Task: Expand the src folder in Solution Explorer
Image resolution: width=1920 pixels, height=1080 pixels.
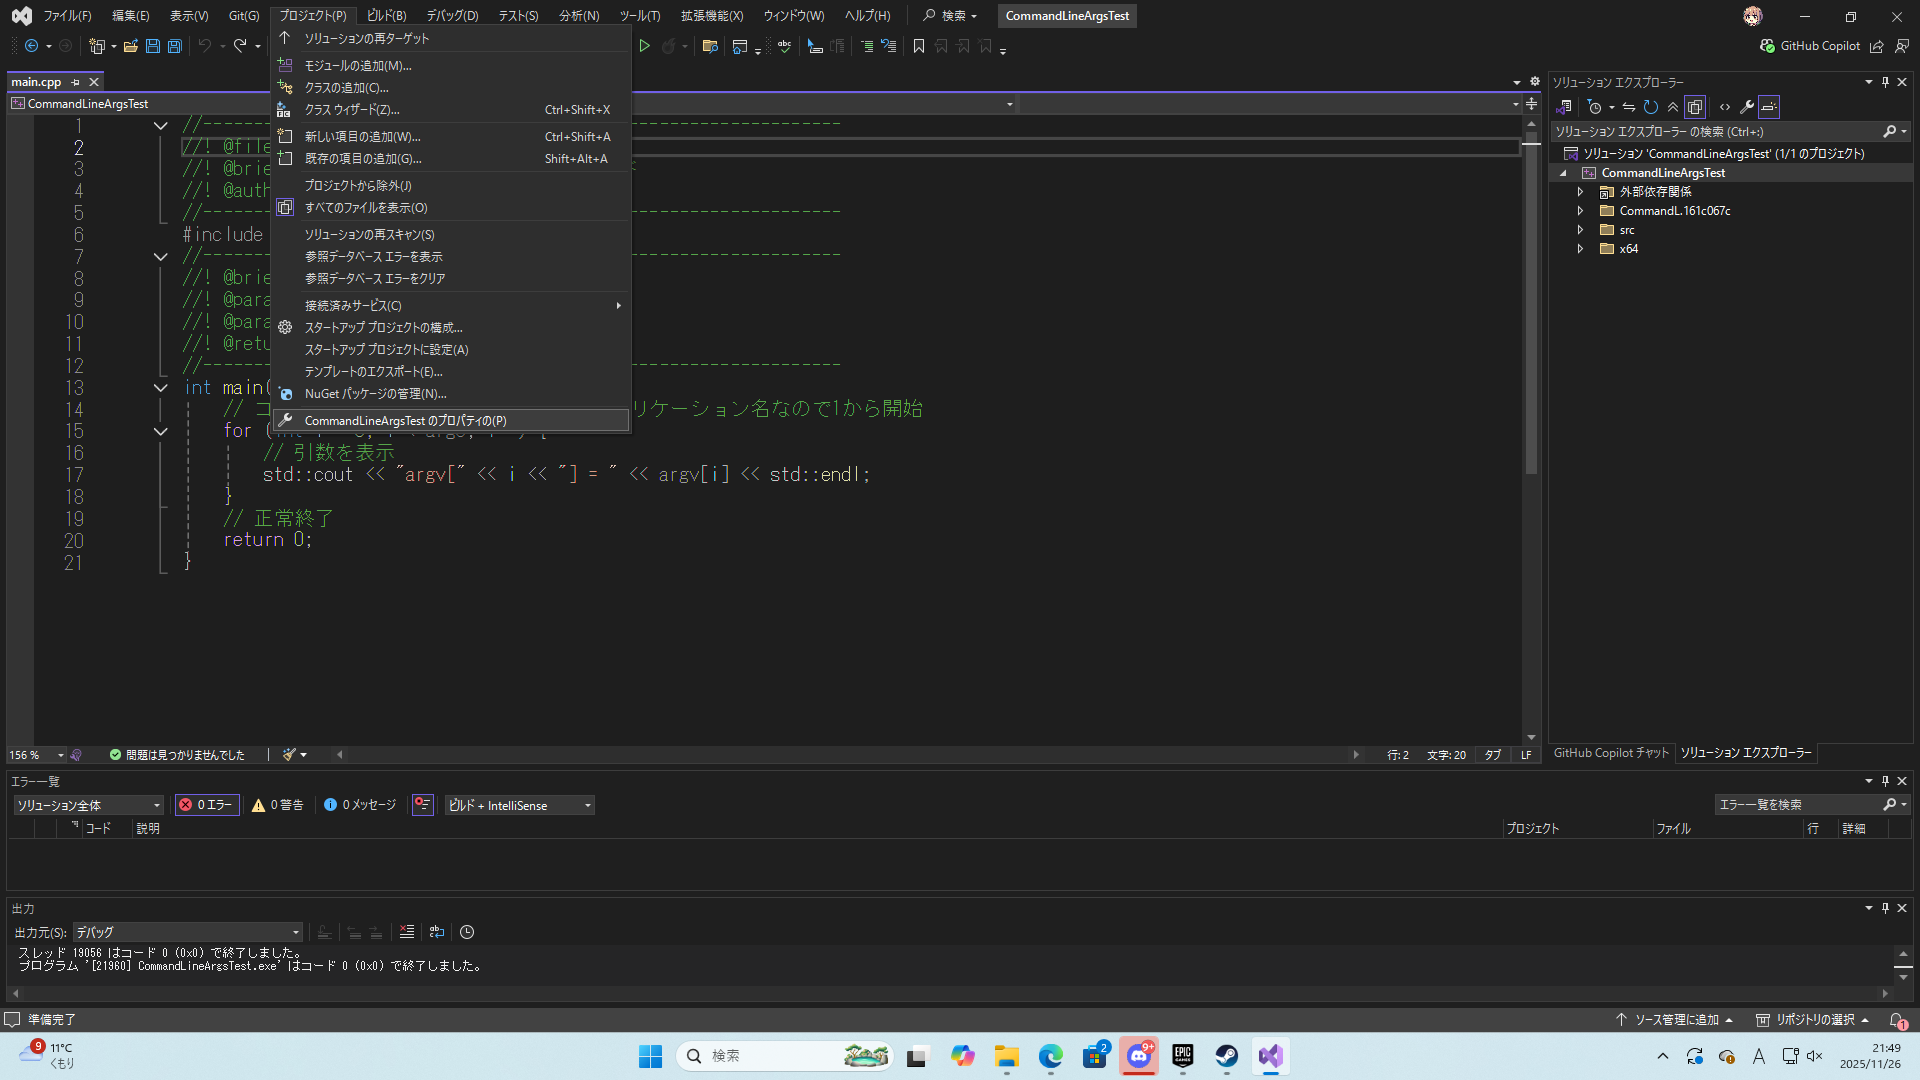Action: (1581, 230)
